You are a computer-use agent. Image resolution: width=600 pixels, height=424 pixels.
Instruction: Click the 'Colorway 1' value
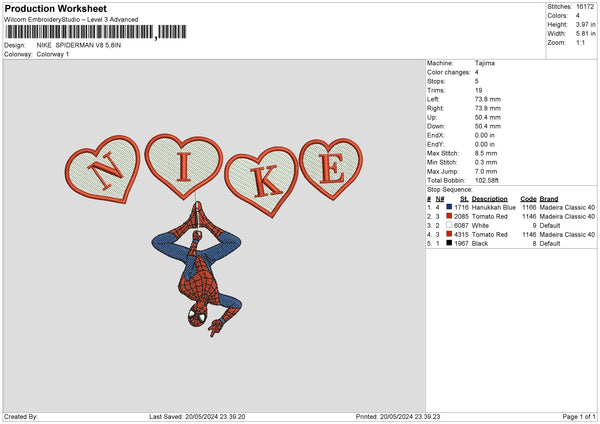click(x=53, y=54)
